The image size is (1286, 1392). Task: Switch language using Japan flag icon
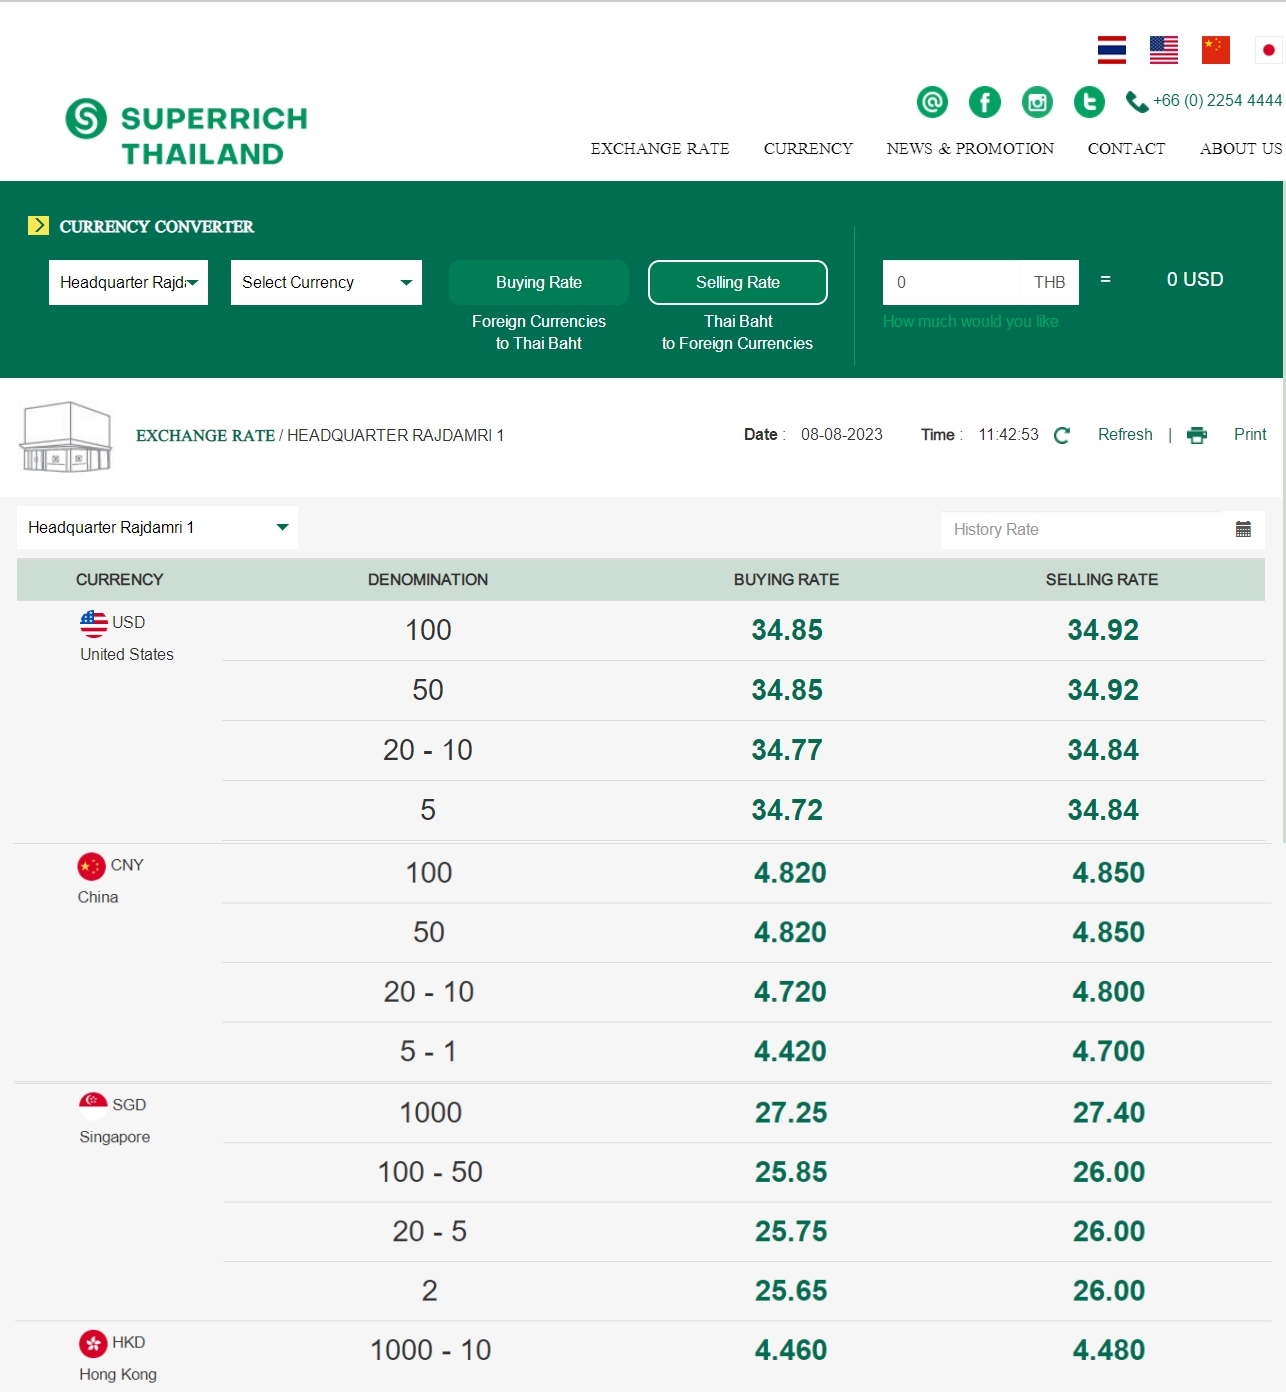1268,50
